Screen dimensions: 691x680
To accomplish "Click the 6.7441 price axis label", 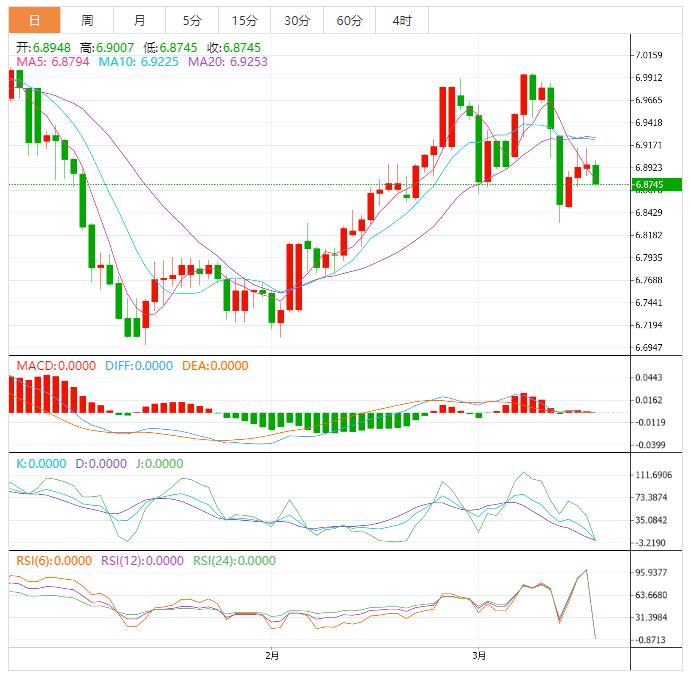I will click(648, 302).
